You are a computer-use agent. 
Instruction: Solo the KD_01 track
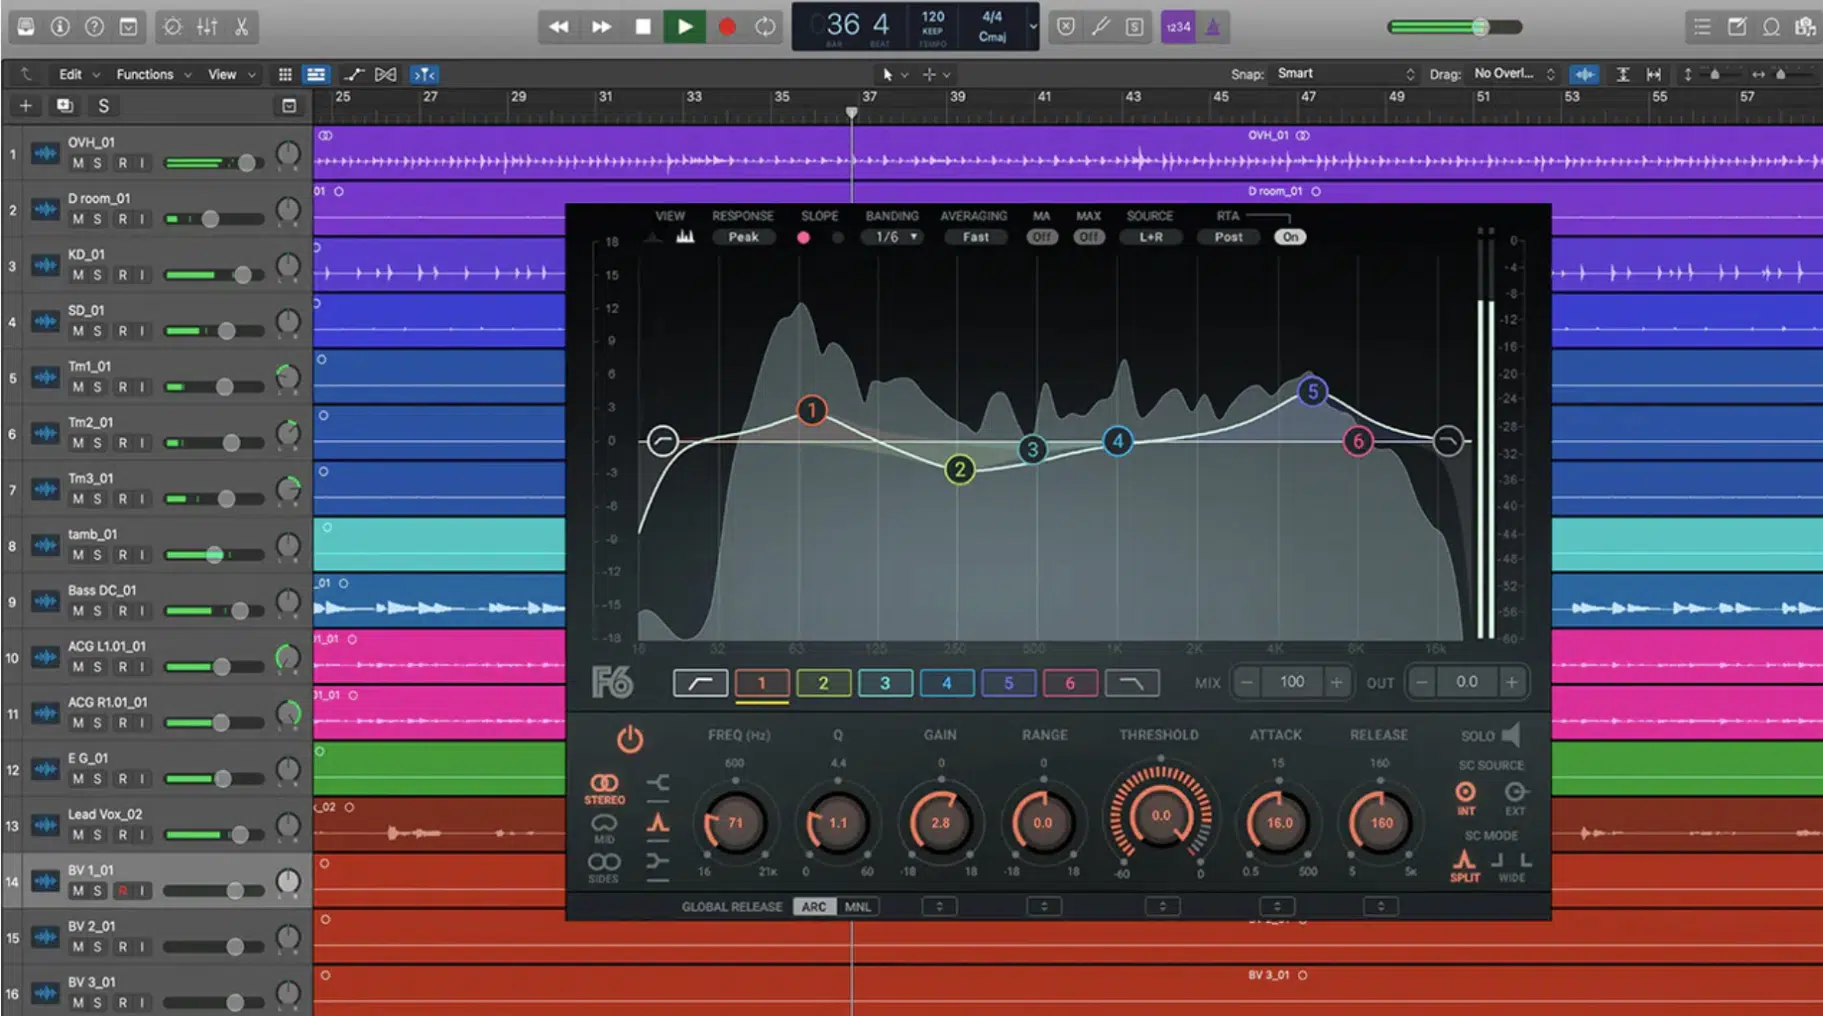click(x=97, y=275)
